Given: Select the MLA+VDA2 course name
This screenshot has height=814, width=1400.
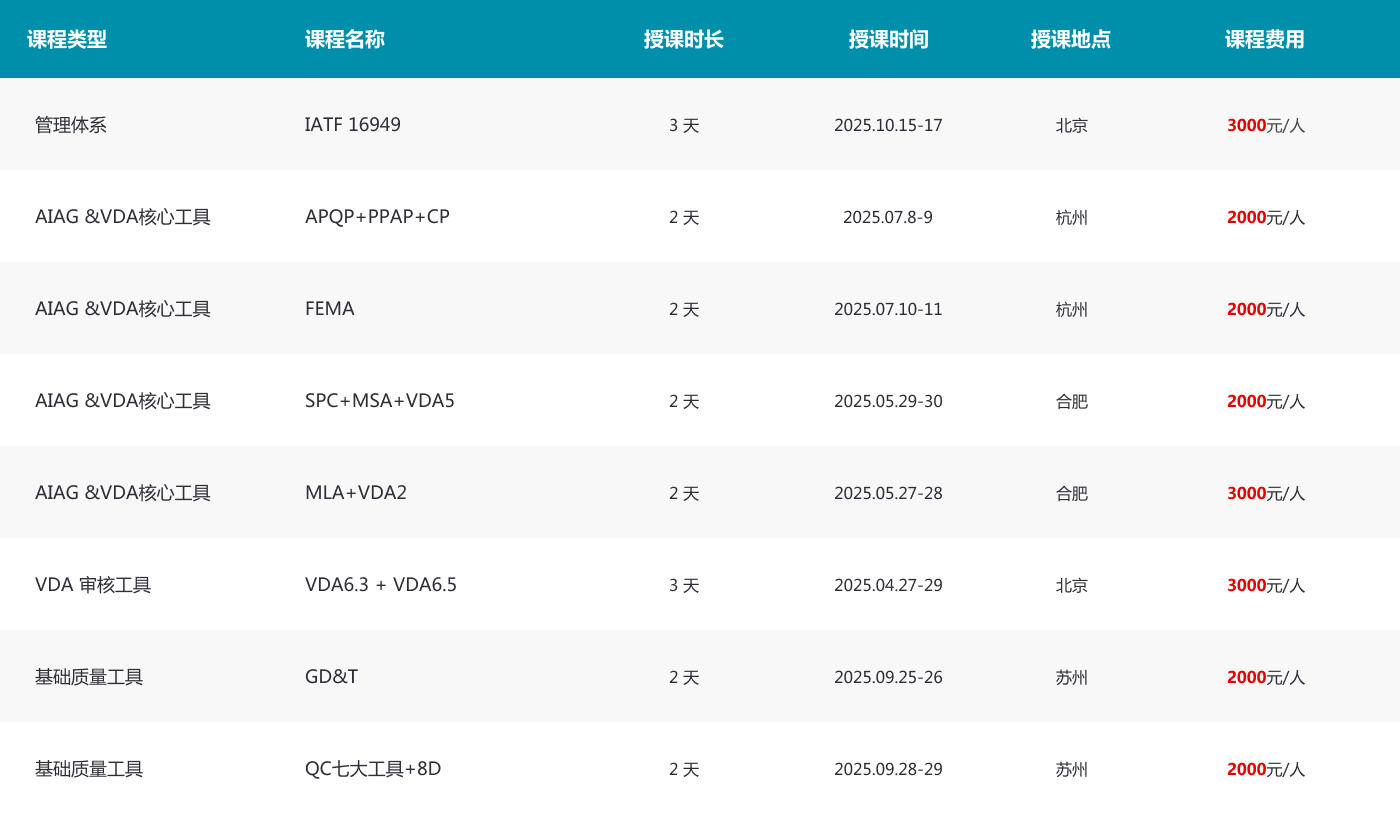Looking at the screenshot, I should coord(356,493).
